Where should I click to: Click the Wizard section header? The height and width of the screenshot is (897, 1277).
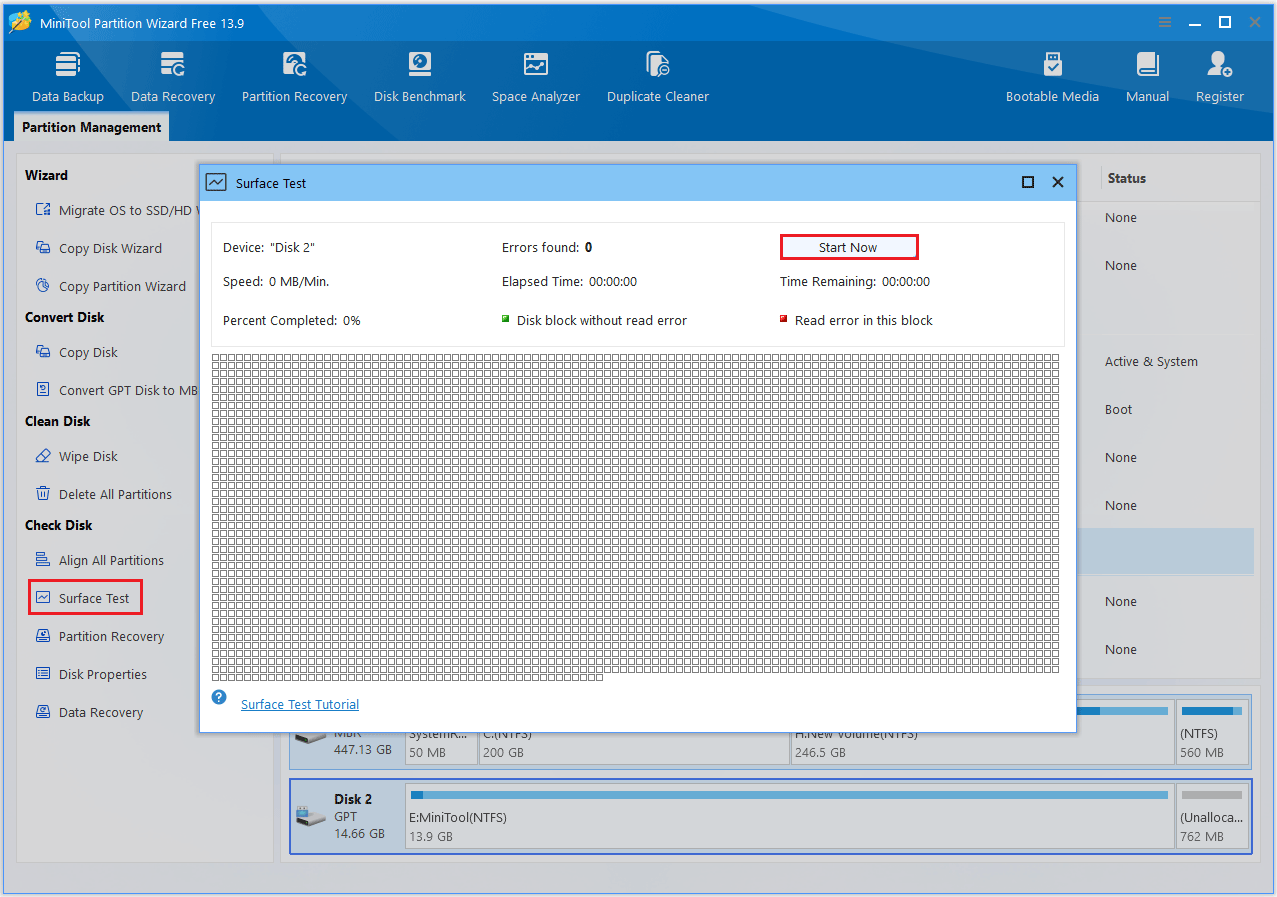[x=46, y=175]
